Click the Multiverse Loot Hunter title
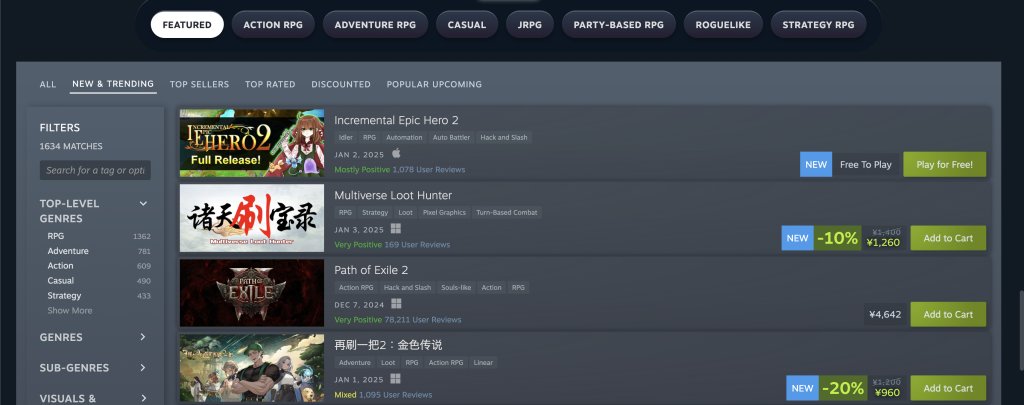 tap(393, 195)
